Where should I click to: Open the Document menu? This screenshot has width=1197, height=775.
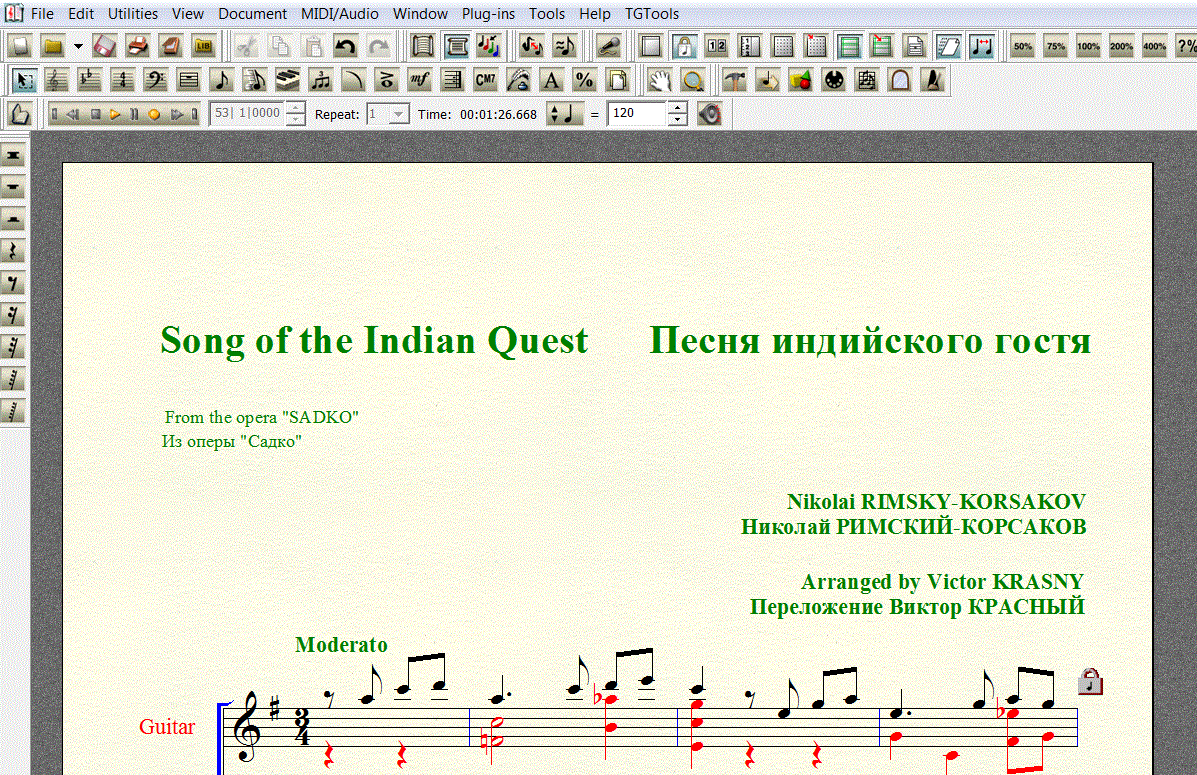click(x=253, y=14)
